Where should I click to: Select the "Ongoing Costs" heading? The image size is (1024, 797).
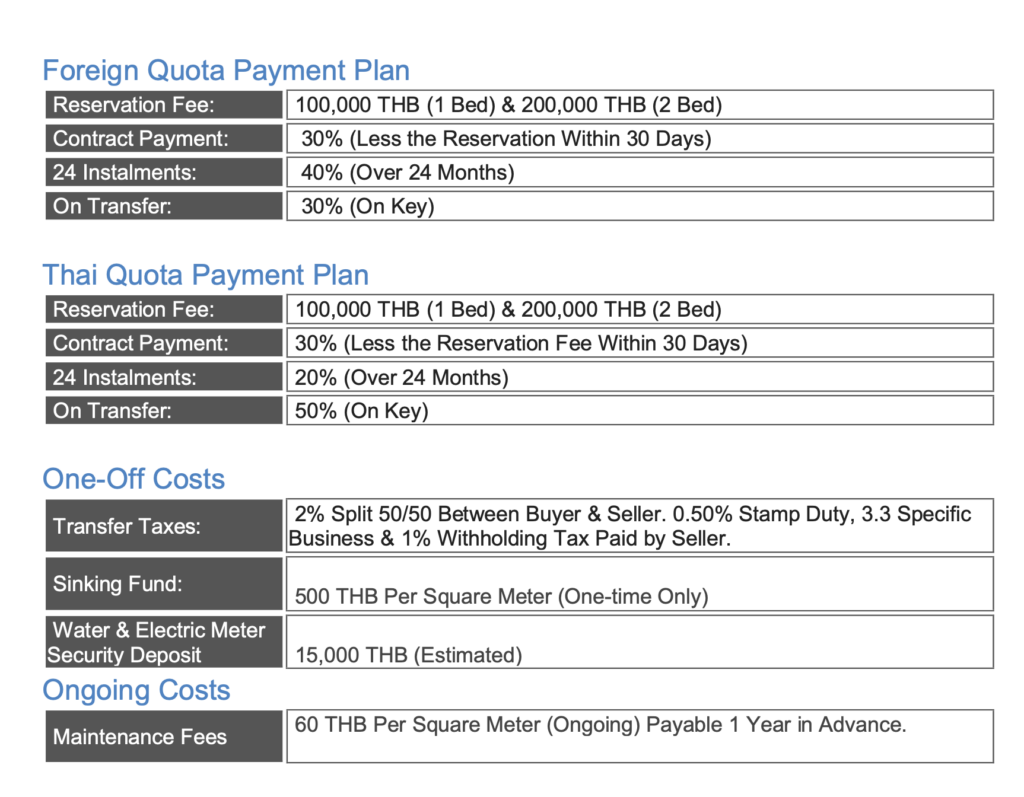[136, 691]
